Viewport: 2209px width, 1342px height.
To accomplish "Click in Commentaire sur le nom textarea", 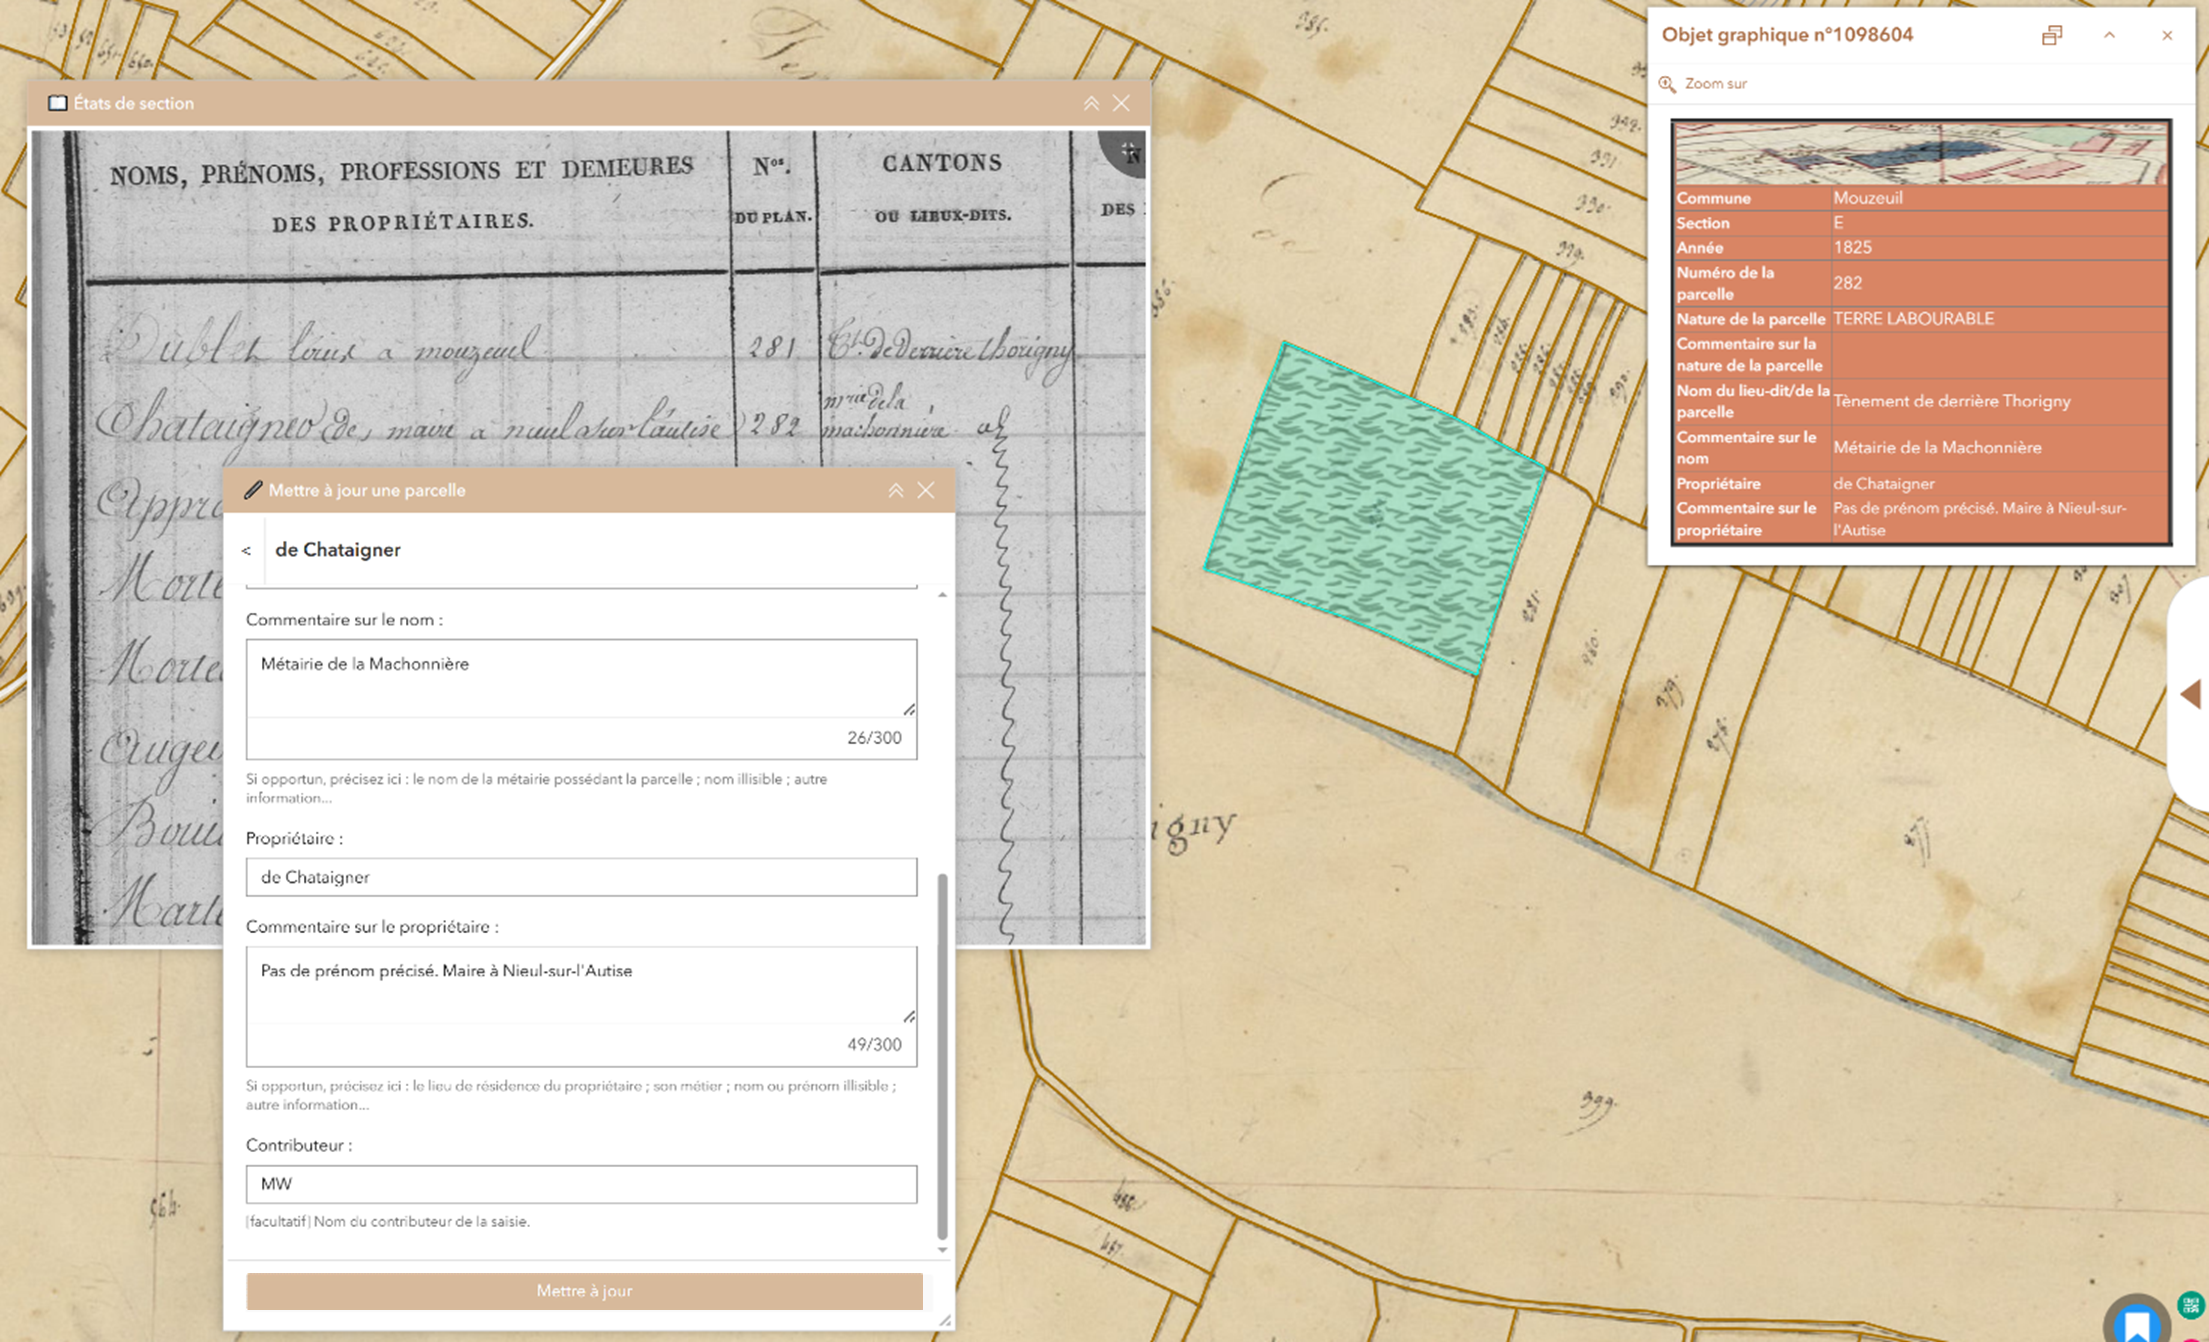I will coord(581,678).
